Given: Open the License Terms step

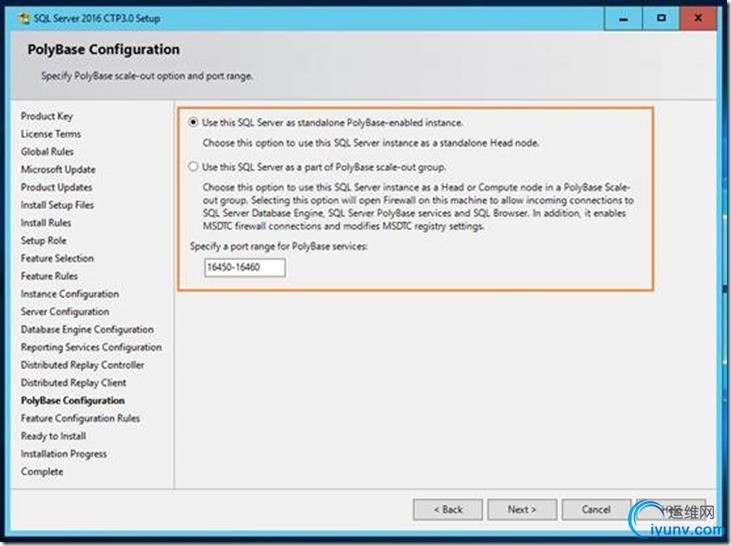Looking at the screenshot, I should [50, 134].
